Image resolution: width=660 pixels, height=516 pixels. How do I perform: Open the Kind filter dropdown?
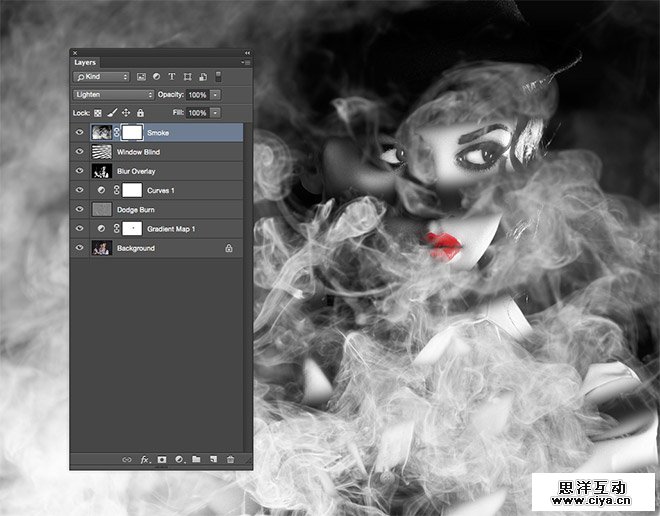point(101,77)
